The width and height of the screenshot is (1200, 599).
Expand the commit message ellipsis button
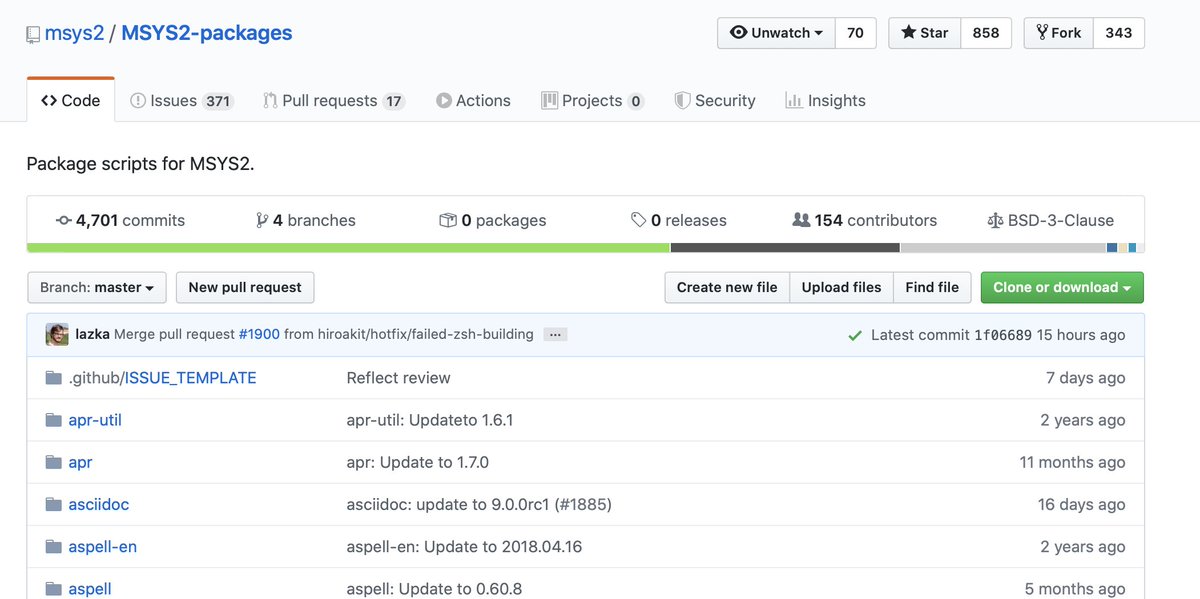click(x=555, y=335)
